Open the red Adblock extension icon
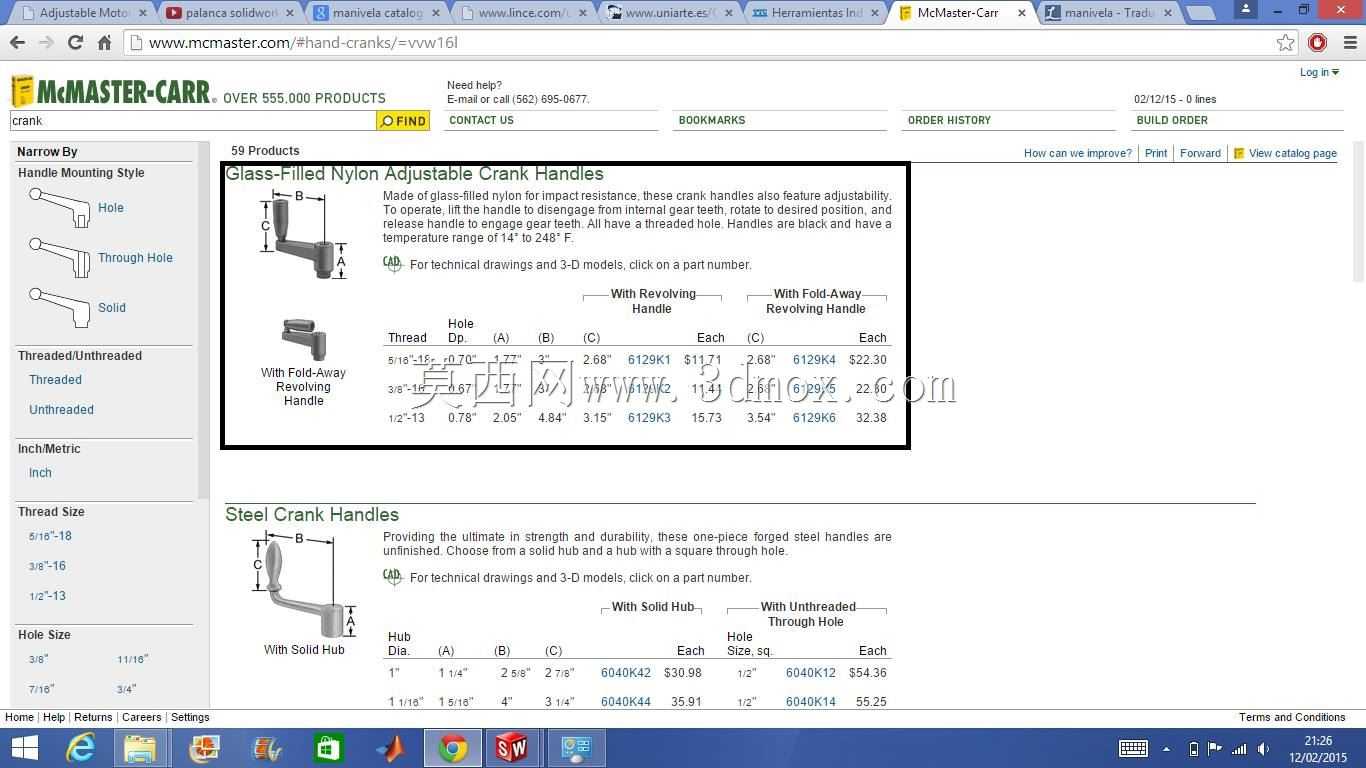Image resolution: width=1366 pixels, height=768 pixels. pyautogui.click(x=1317, y=43)
